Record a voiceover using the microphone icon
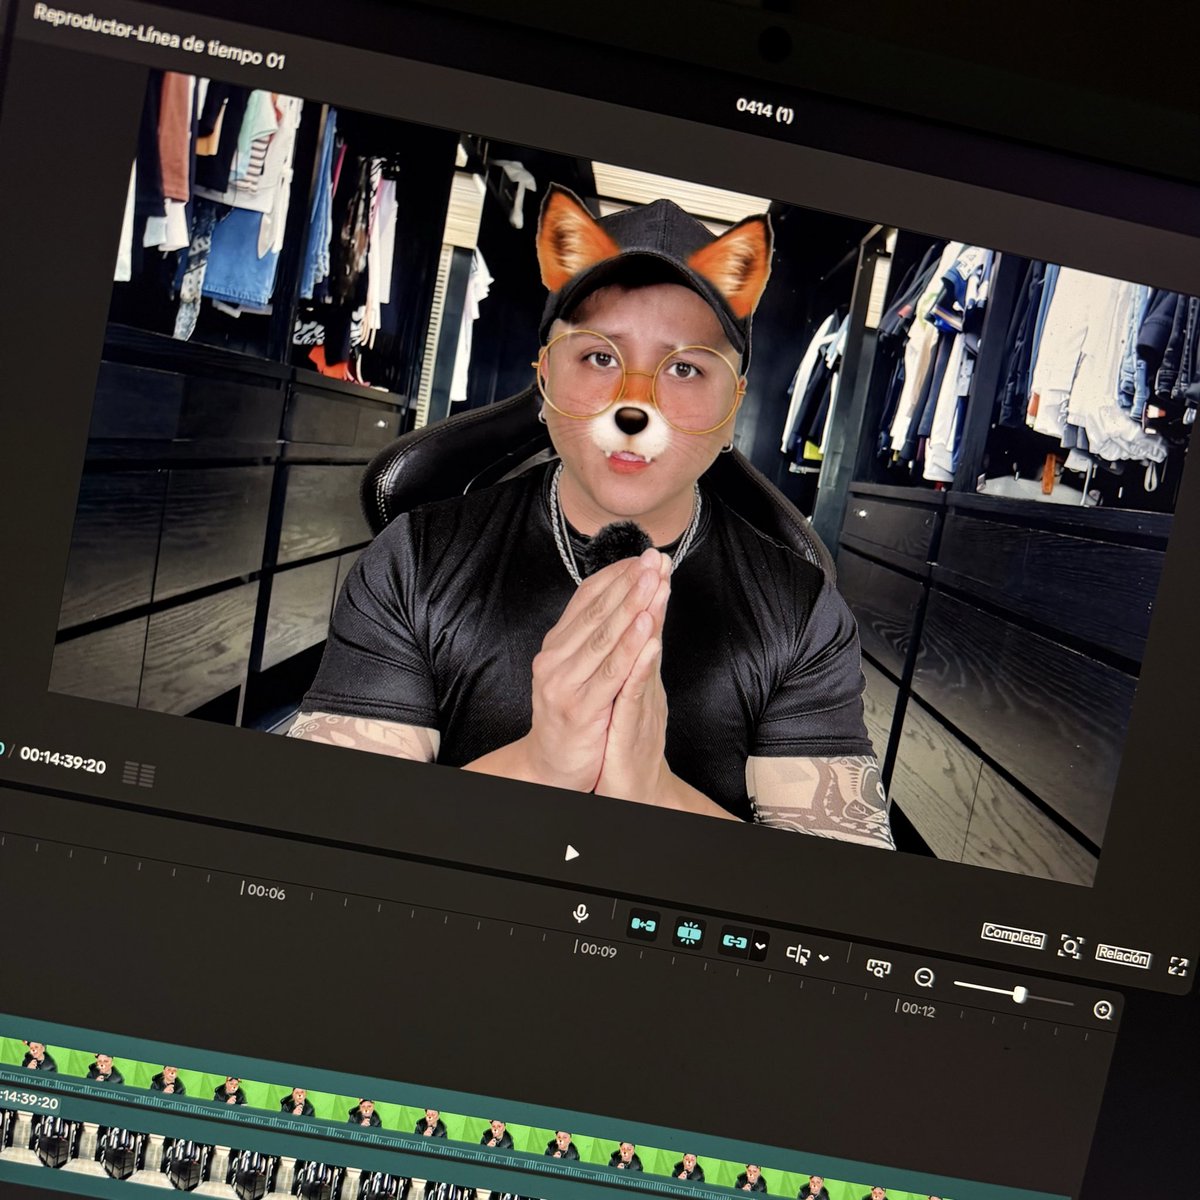 coord(581,915)
